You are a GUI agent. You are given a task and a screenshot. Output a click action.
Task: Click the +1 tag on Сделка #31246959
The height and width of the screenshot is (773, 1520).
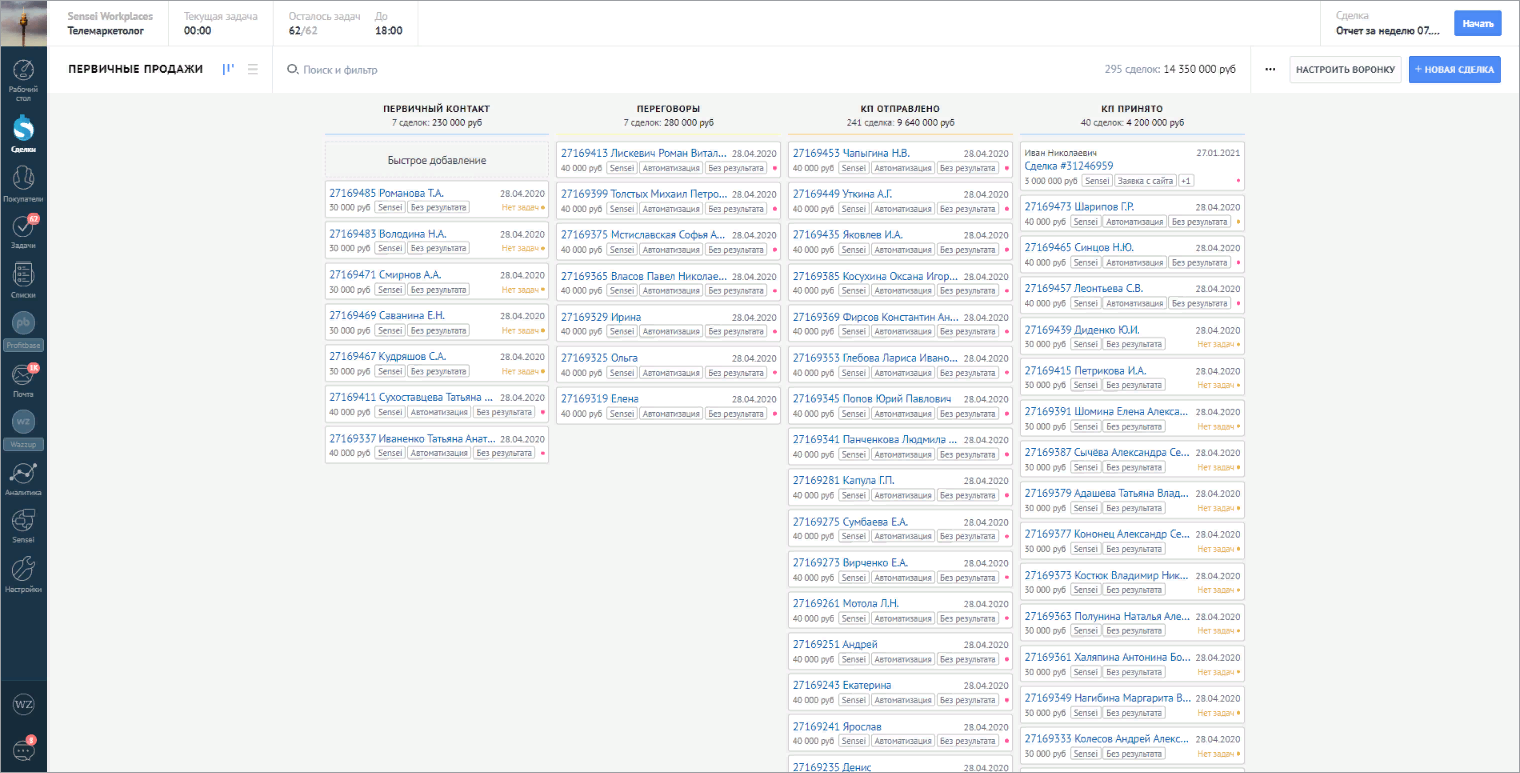1186,181
